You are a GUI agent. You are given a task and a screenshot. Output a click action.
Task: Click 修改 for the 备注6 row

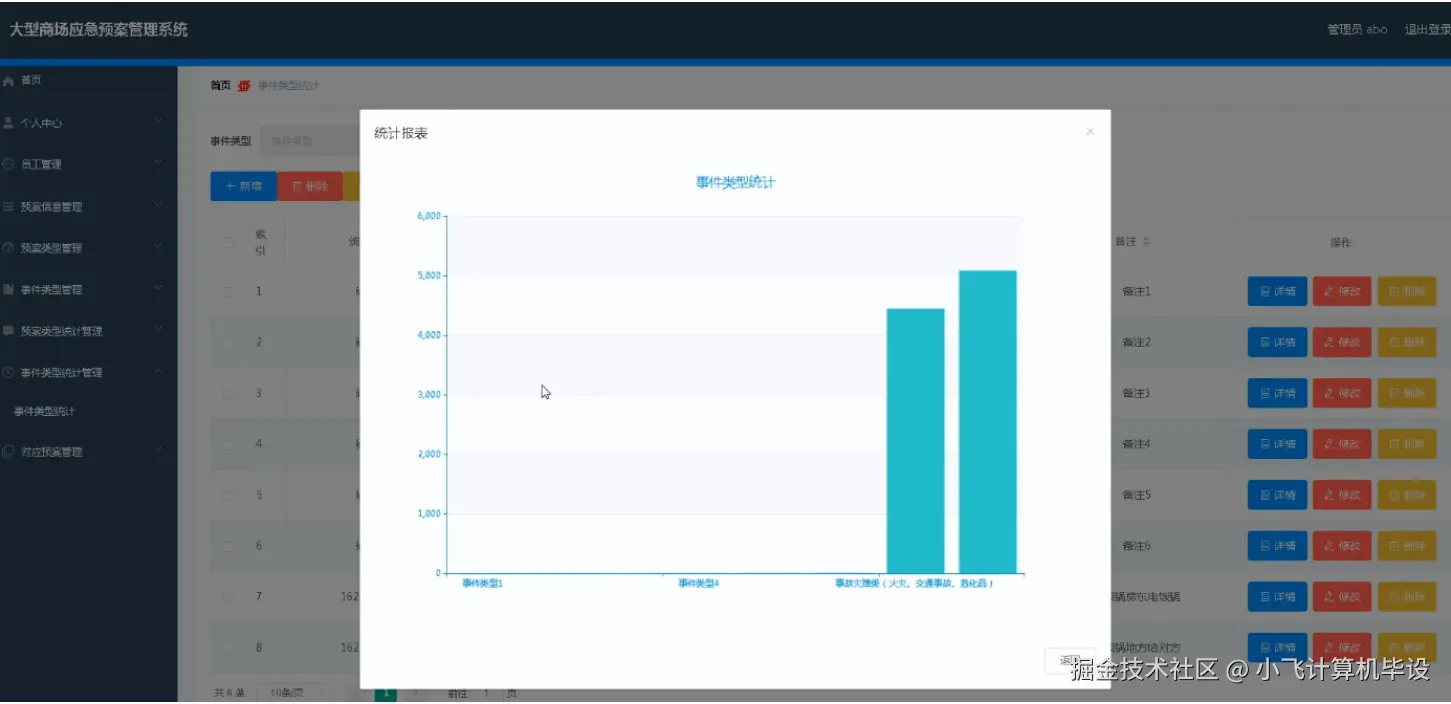pyautogui.click(x=1342, y=546)
